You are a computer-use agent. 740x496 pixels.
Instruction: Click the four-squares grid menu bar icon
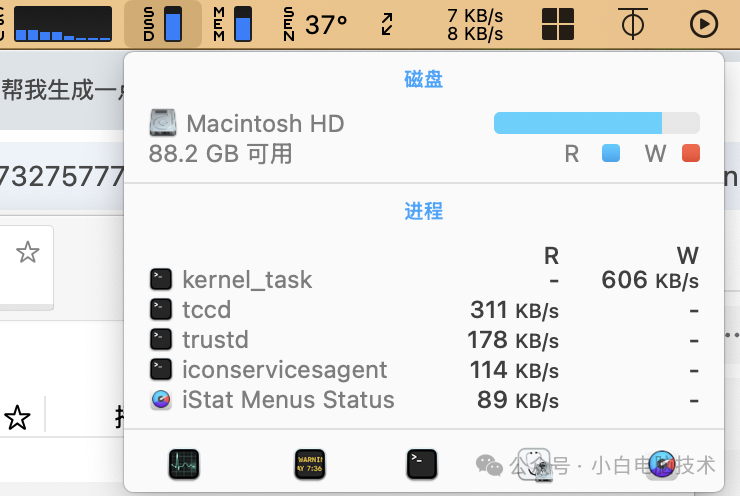(x=558, y=24)
